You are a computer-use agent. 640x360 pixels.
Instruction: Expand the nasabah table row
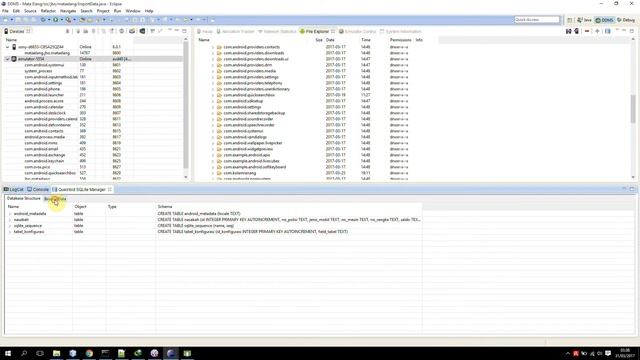click(x=10, y=220)
